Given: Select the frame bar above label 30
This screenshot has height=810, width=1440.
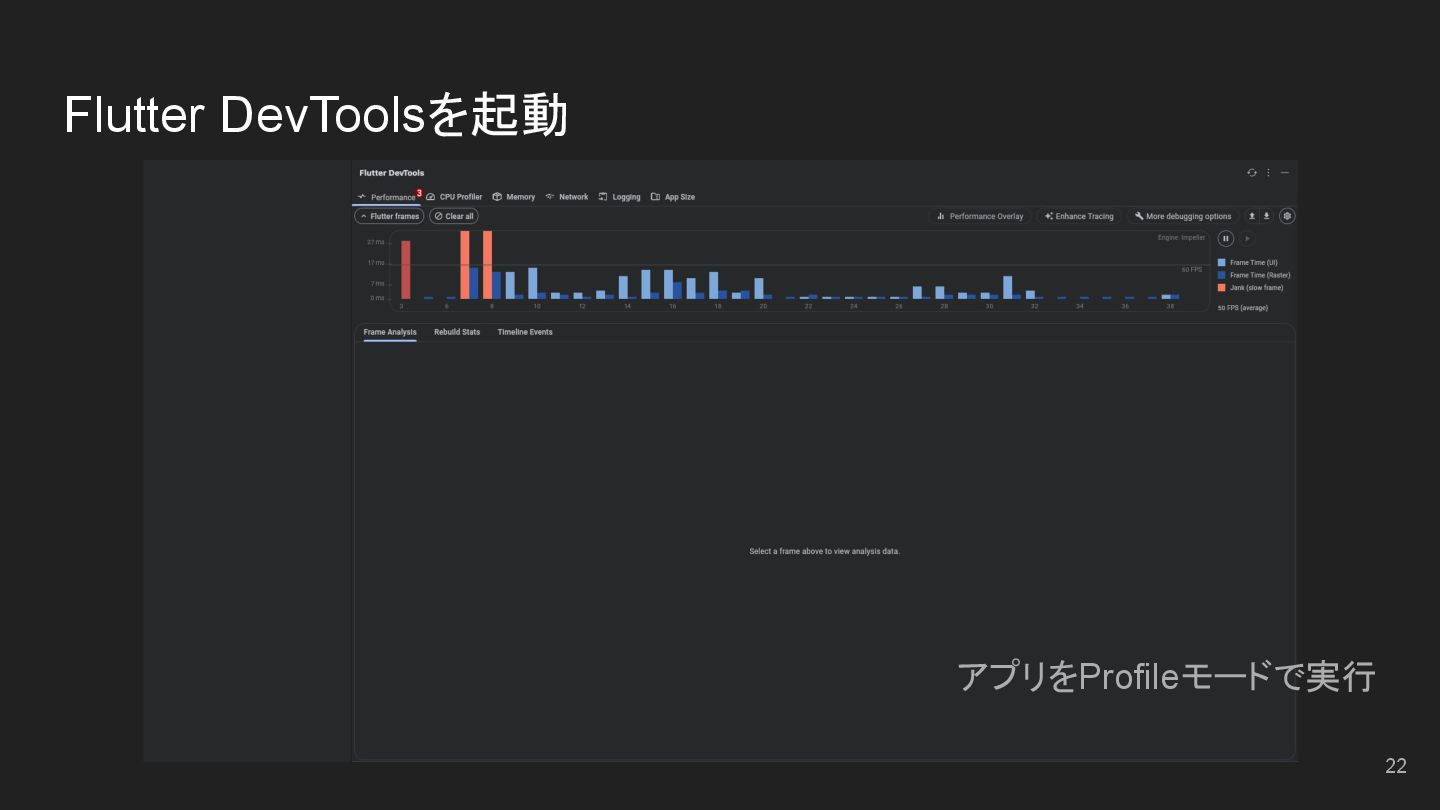Looking at the screenshot, I should coord(985,296).
